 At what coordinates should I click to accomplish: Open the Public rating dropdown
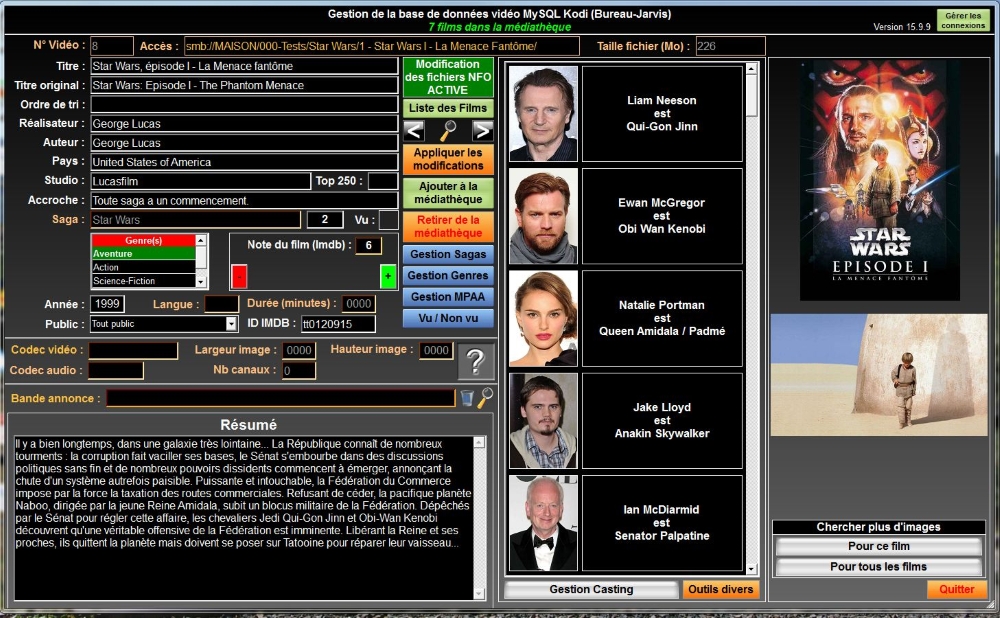tap(231, 324)
